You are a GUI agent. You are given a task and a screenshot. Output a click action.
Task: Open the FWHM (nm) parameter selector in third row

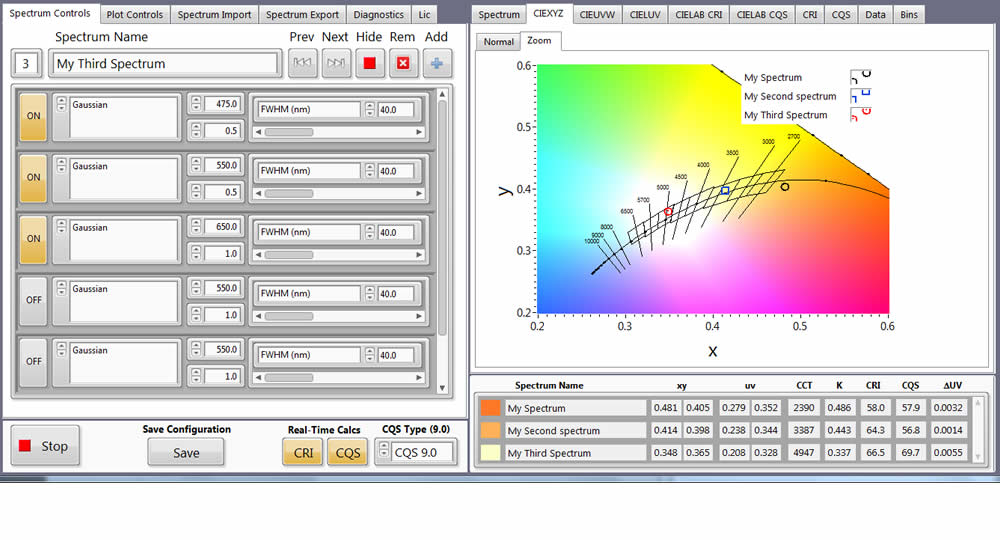[x=307, y=232]
